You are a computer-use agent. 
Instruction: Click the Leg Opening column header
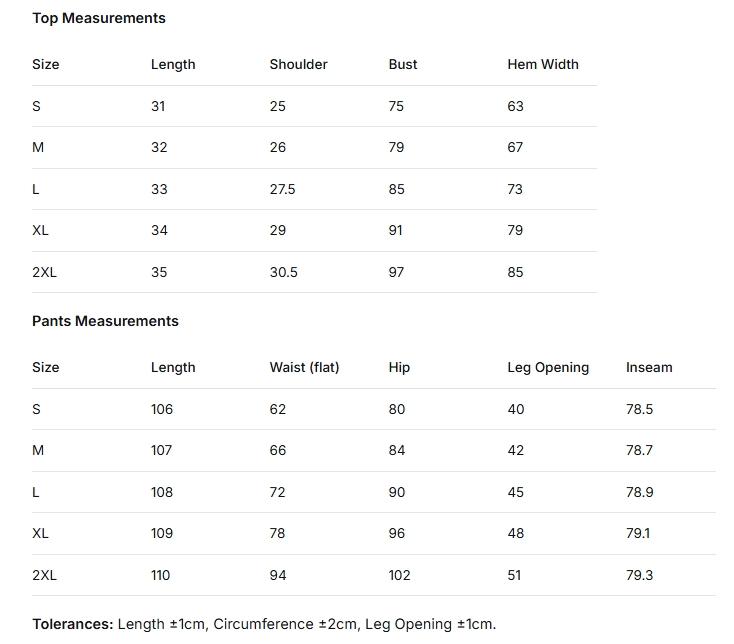(548, 367)
